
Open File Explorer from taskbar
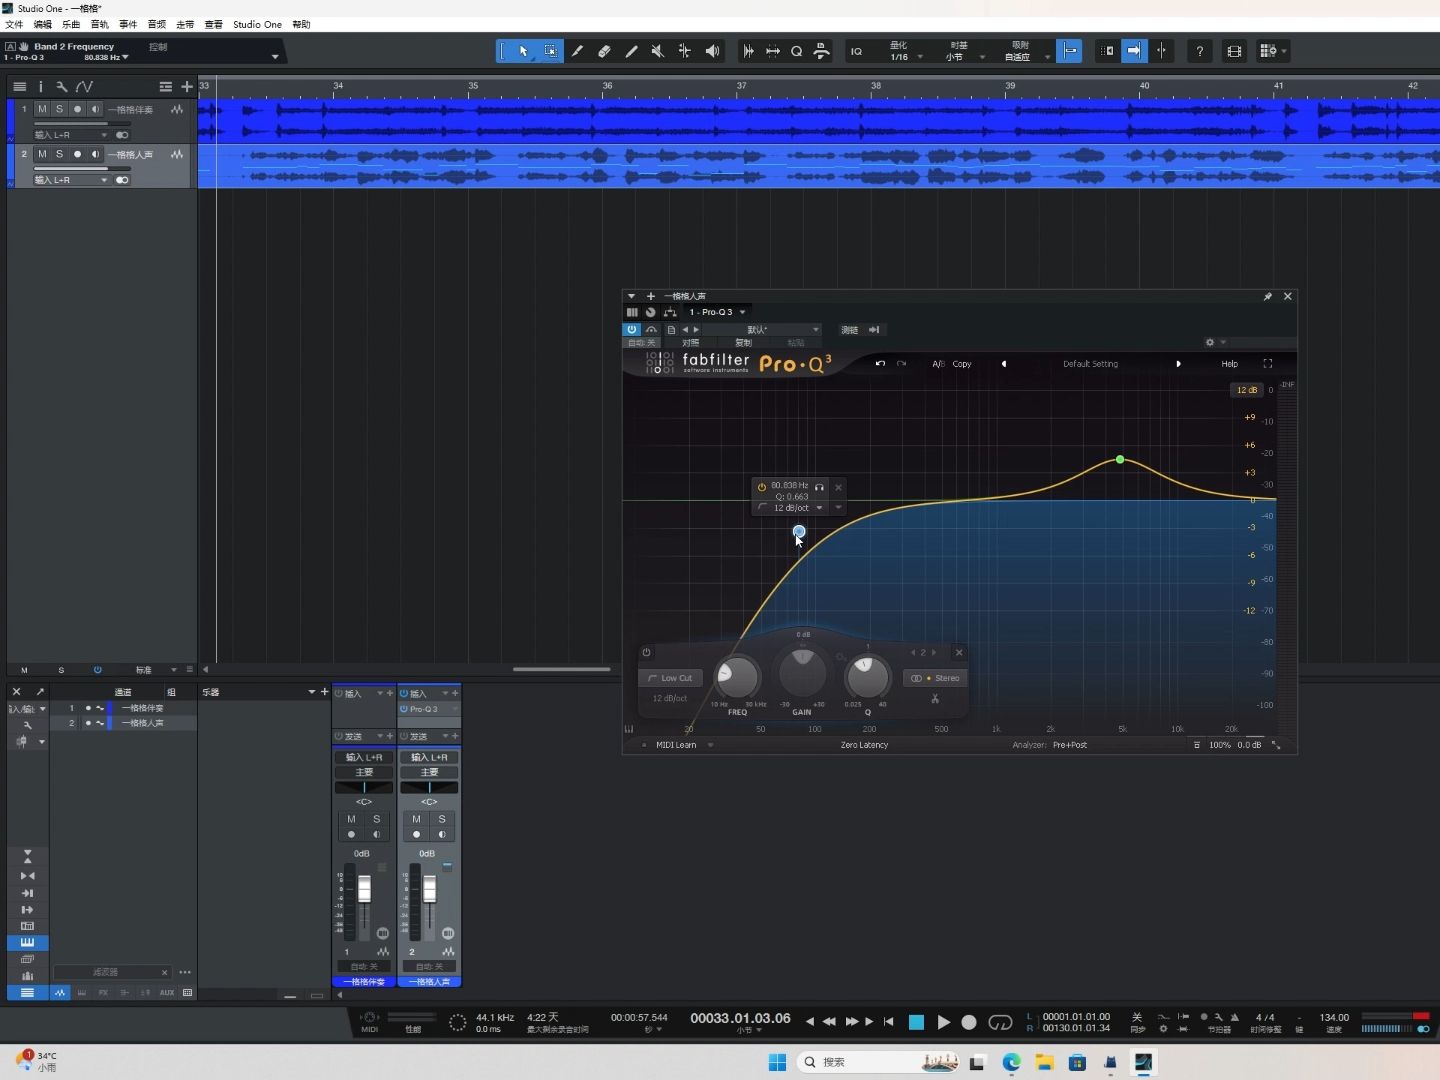(x=1044, y=1062)
